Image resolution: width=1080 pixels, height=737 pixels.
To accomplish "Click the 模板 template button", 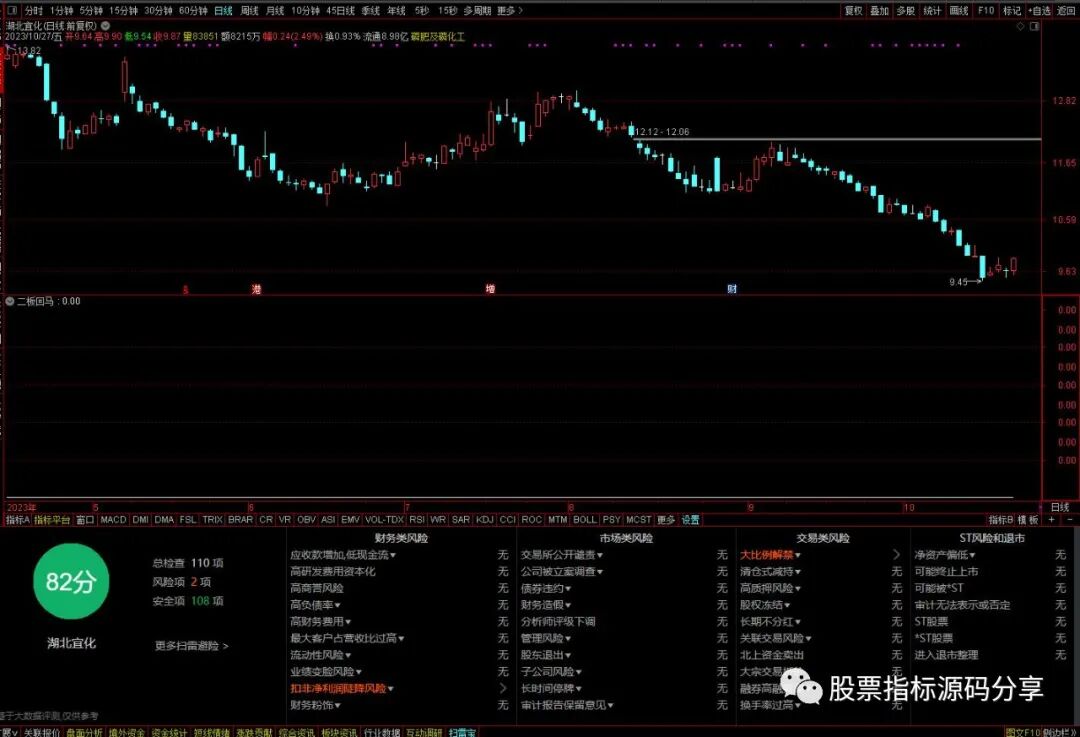I will 1028,520.
